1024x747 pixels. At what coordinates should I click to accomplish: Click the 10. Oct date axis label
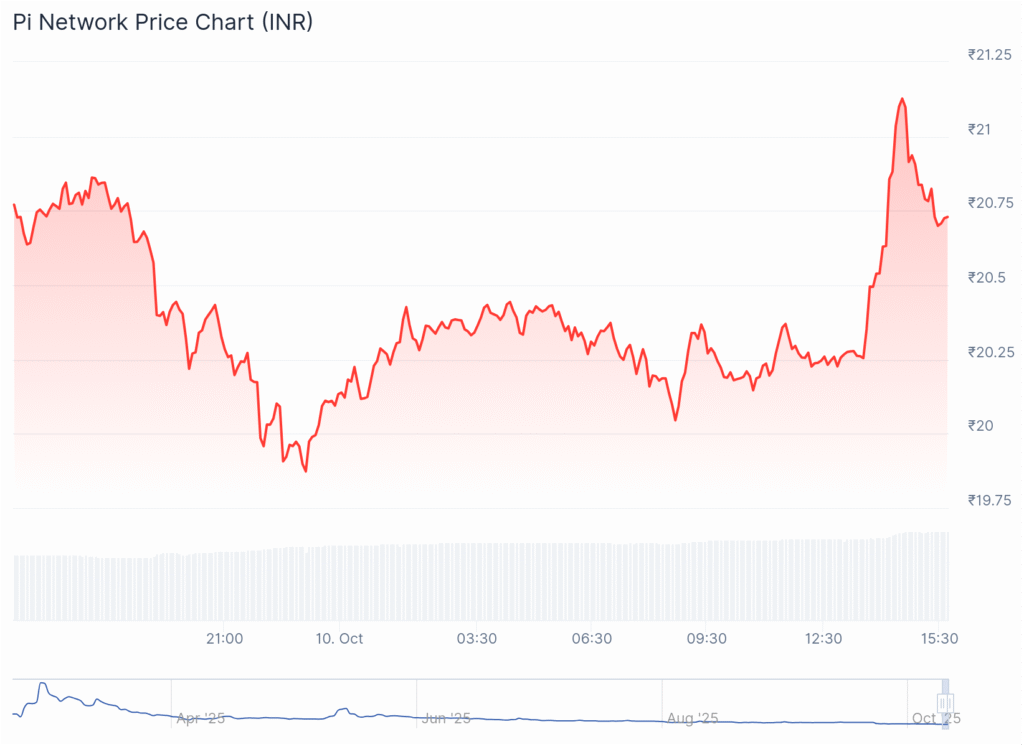338,638
